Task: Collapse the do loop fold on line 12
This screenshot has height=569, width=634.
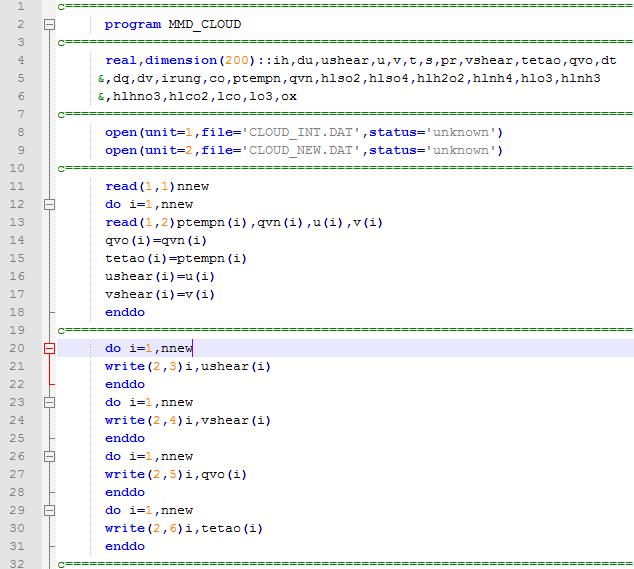Action: click(49, 204)
